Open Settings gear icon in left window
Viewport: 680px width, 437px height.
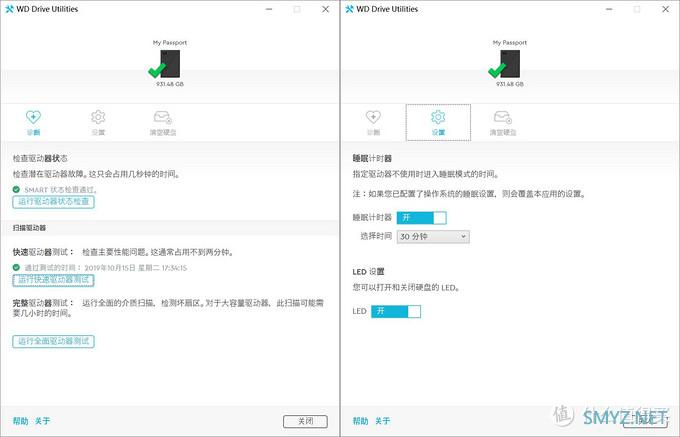click(x=98, y=117)
